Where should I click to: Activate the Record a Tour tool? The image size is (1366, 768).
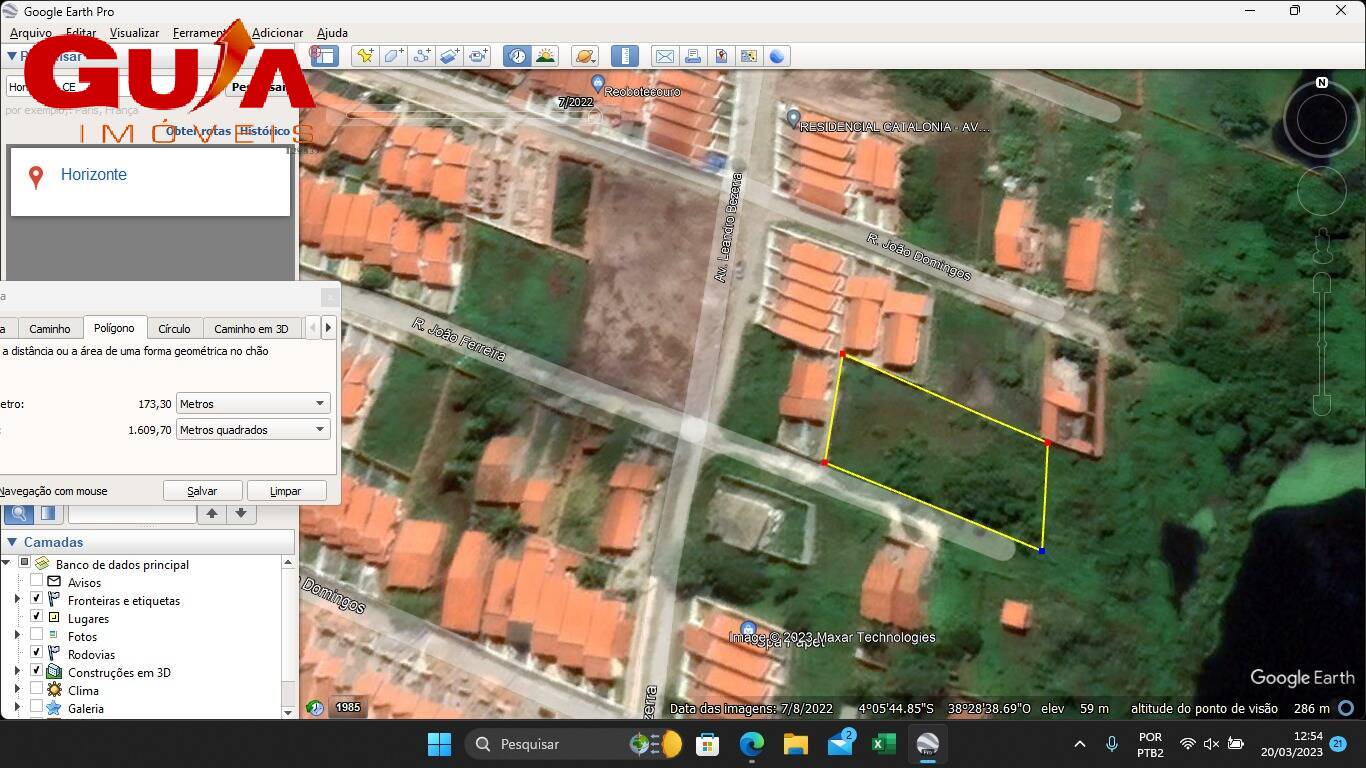point(478,56)
